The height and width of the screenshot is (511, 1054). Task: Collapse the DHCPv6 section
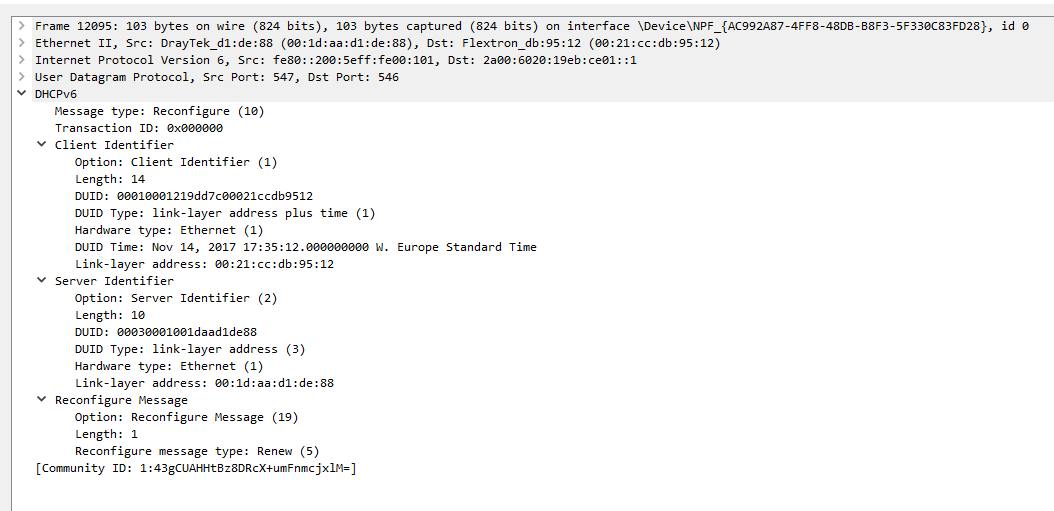22,94
